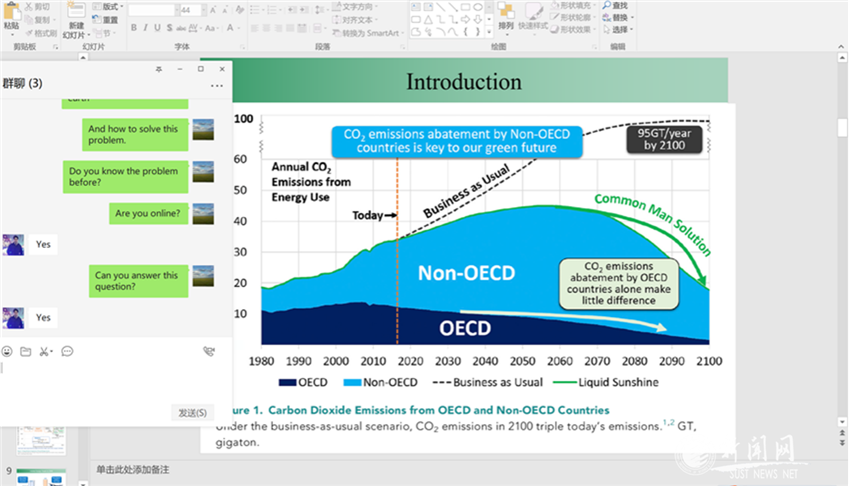Toggle Bold formatting in font group

point(133,27)
